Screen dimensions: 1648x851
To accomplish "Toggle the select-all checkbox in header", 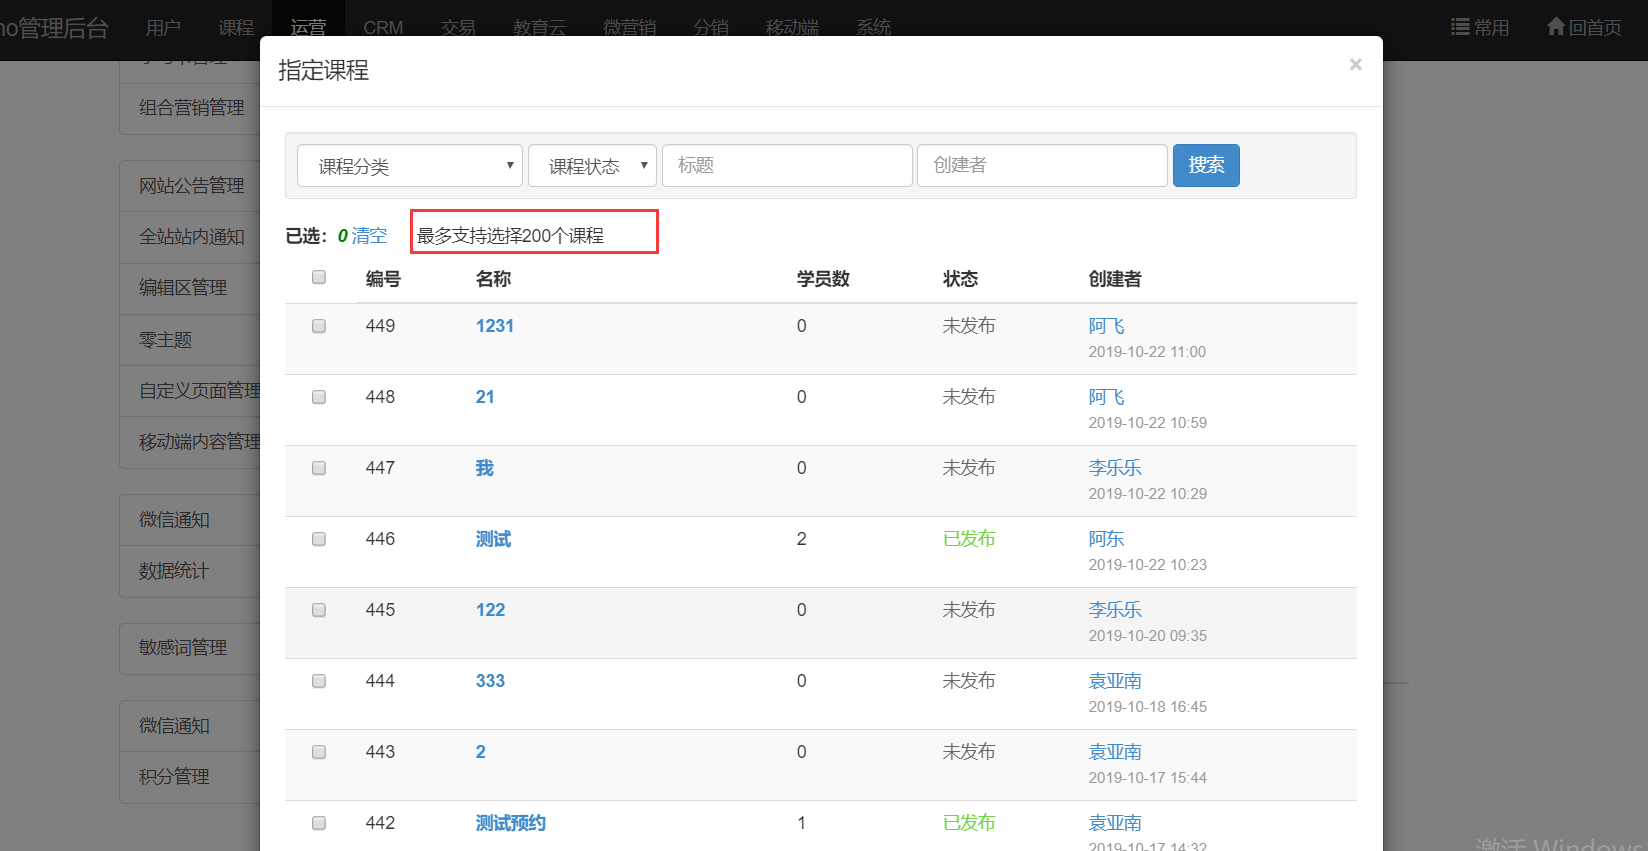I will click(319, 277).
